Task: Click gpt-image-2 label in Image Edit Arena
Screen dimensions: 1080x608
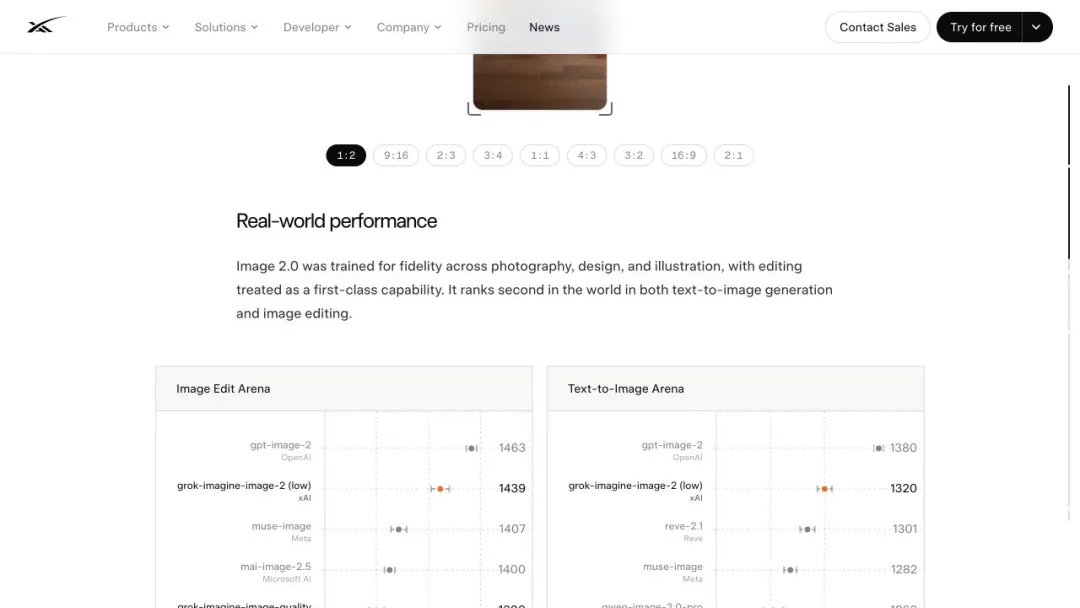Action: [280, 445]
